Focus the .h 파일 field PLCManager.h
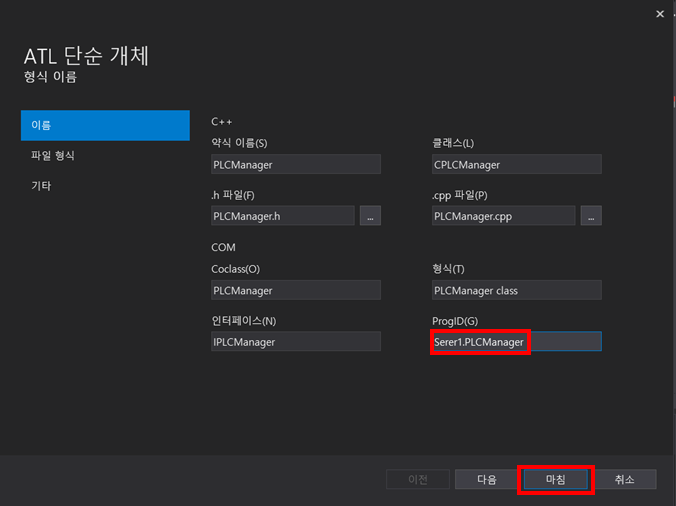This screenshot has height=506, width=676. pos(283,216)
